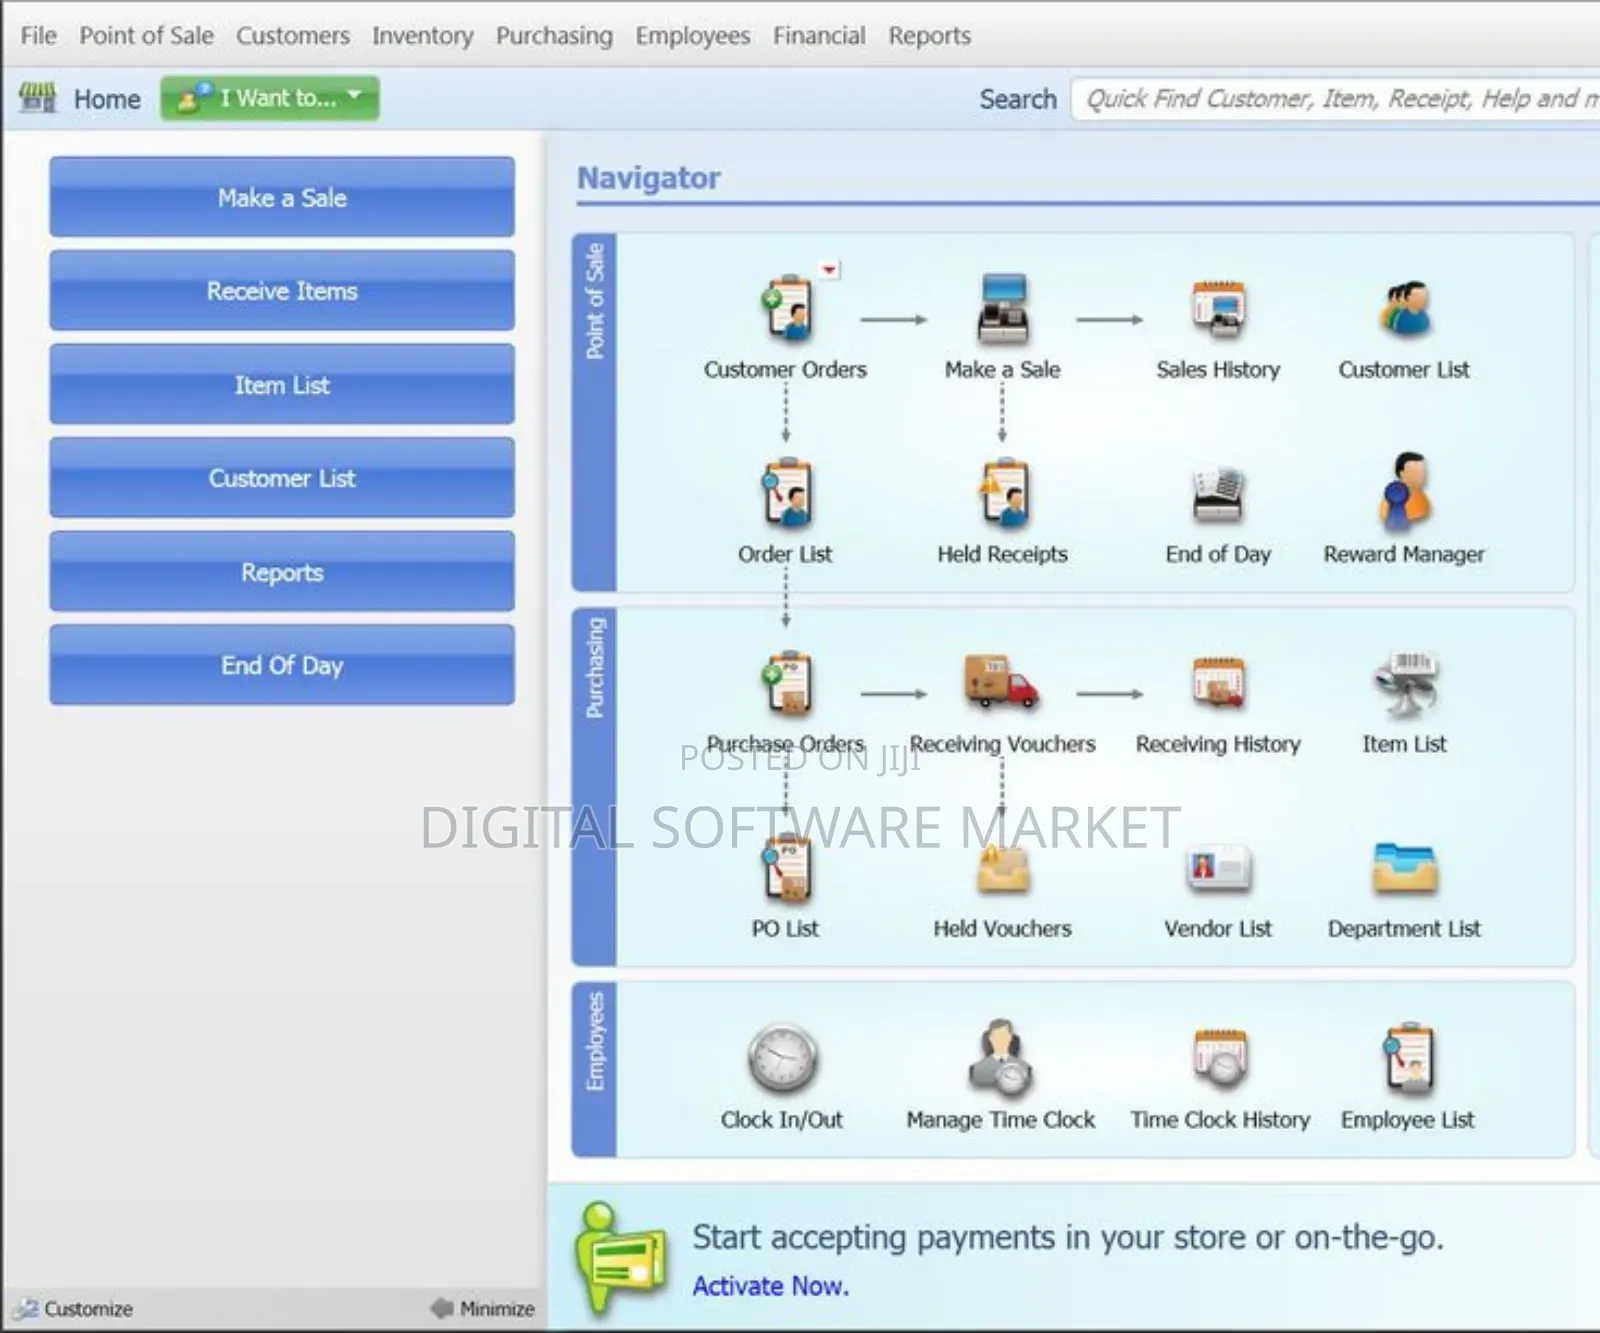The width and height of the screenshot is (1600, 1333).
Task: Expand the I Want to... dropdown
Action: point(268,97)
